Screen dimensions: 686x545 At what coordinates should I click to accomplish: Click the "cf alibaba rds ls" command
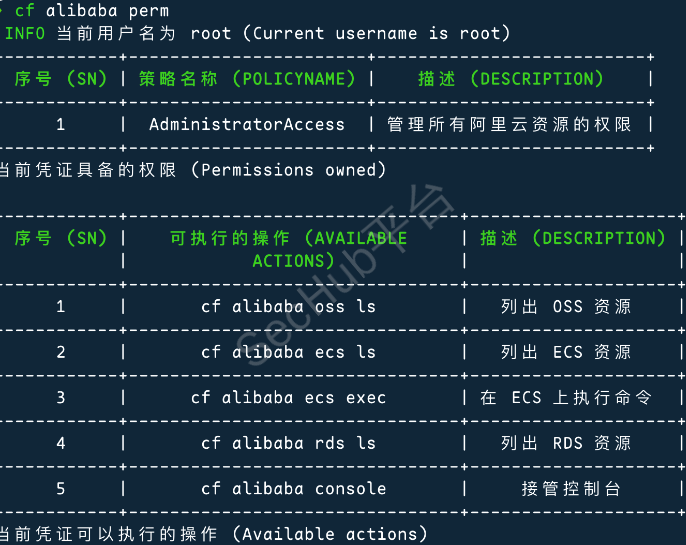tap(288, 443)
